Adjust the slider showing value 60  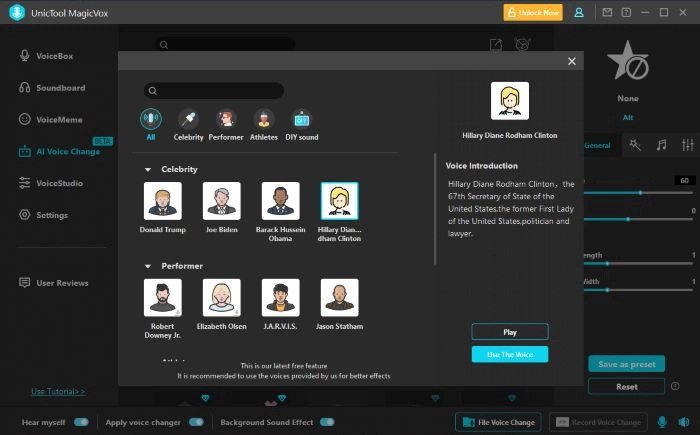coord(638,192)
